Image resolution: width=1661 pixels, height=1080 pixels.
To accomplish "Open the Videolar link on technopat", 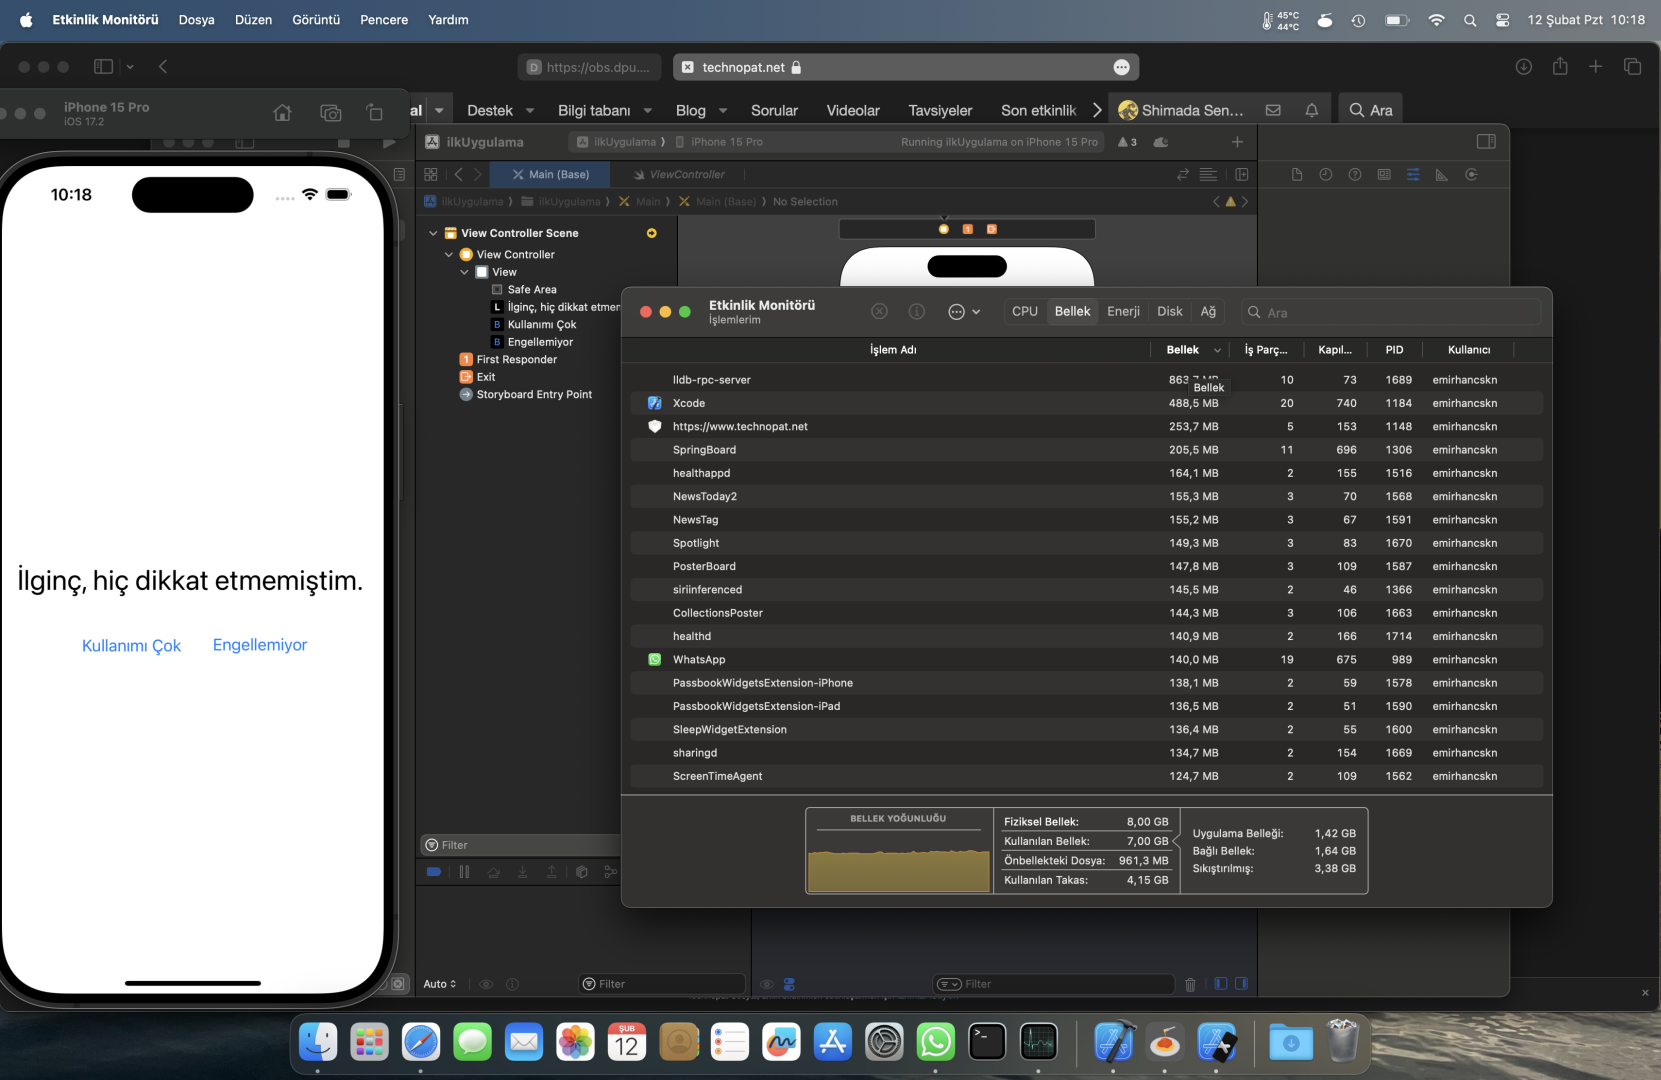I will tap(853, 110).
